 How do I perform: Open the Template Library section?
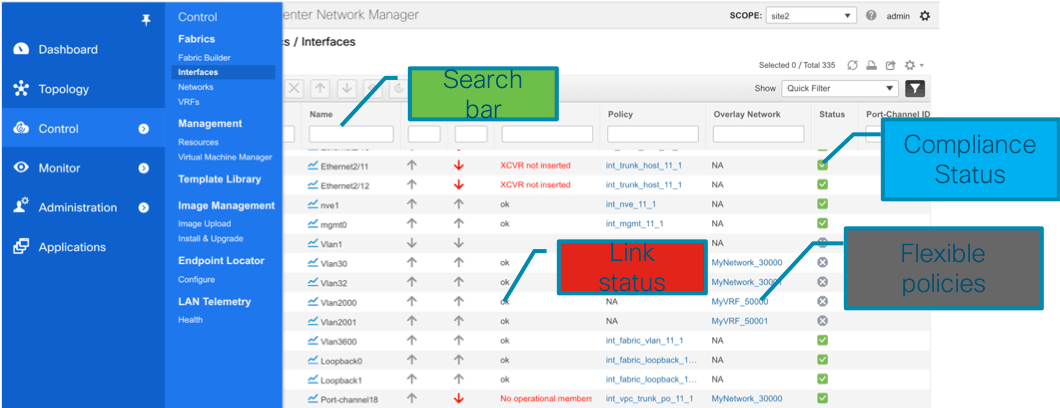[219, 180]
